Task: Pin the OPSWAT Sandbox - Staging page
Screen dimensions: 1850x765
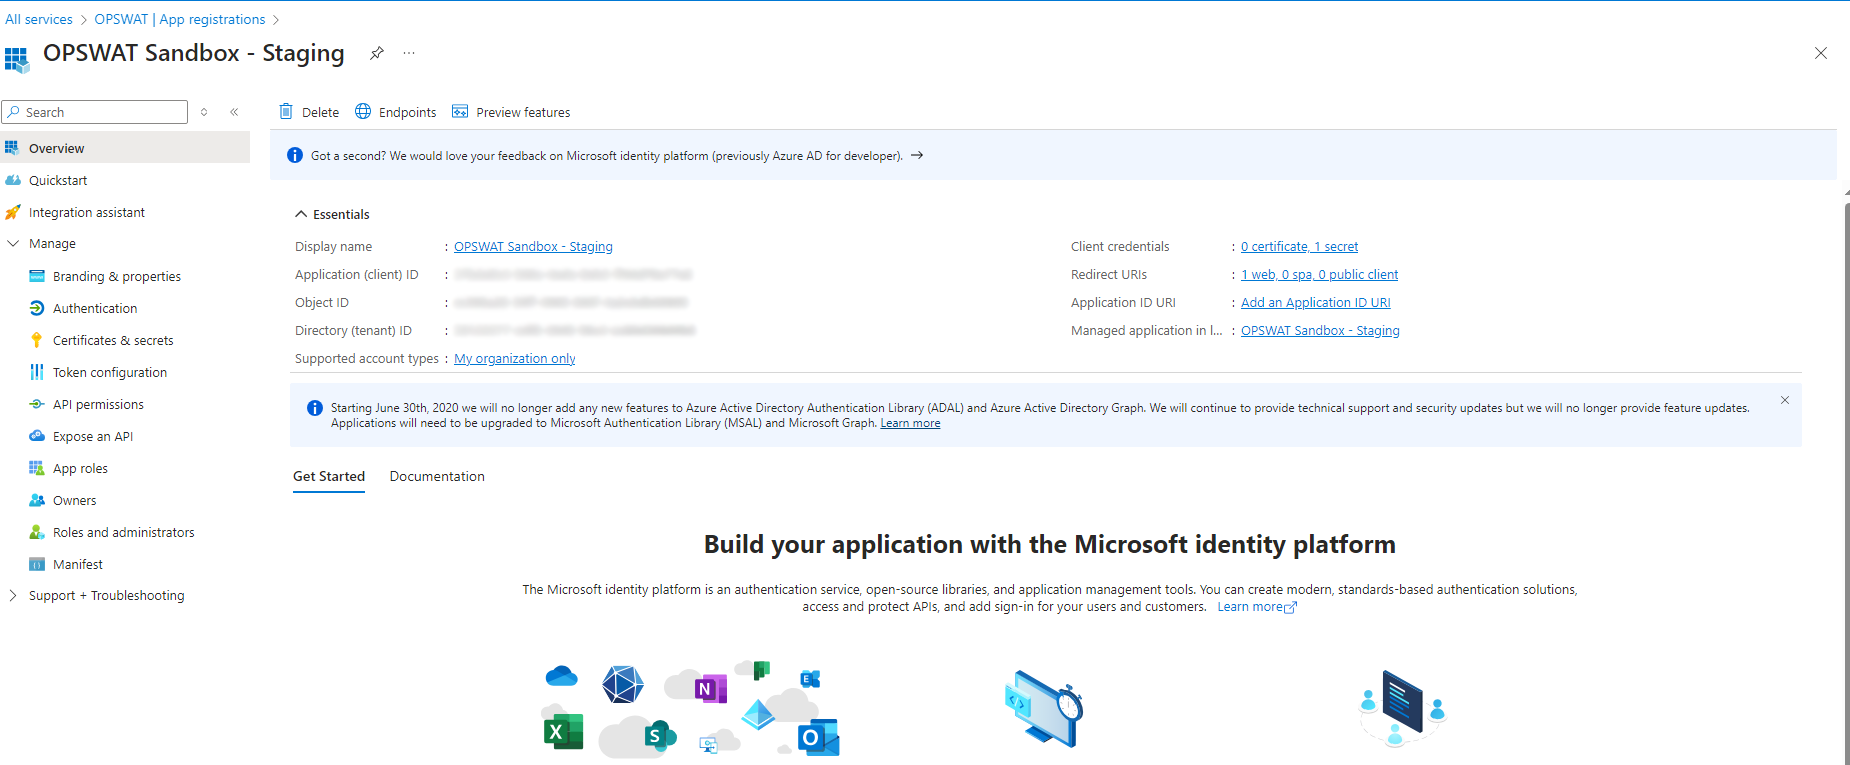Action: (377, 53)
